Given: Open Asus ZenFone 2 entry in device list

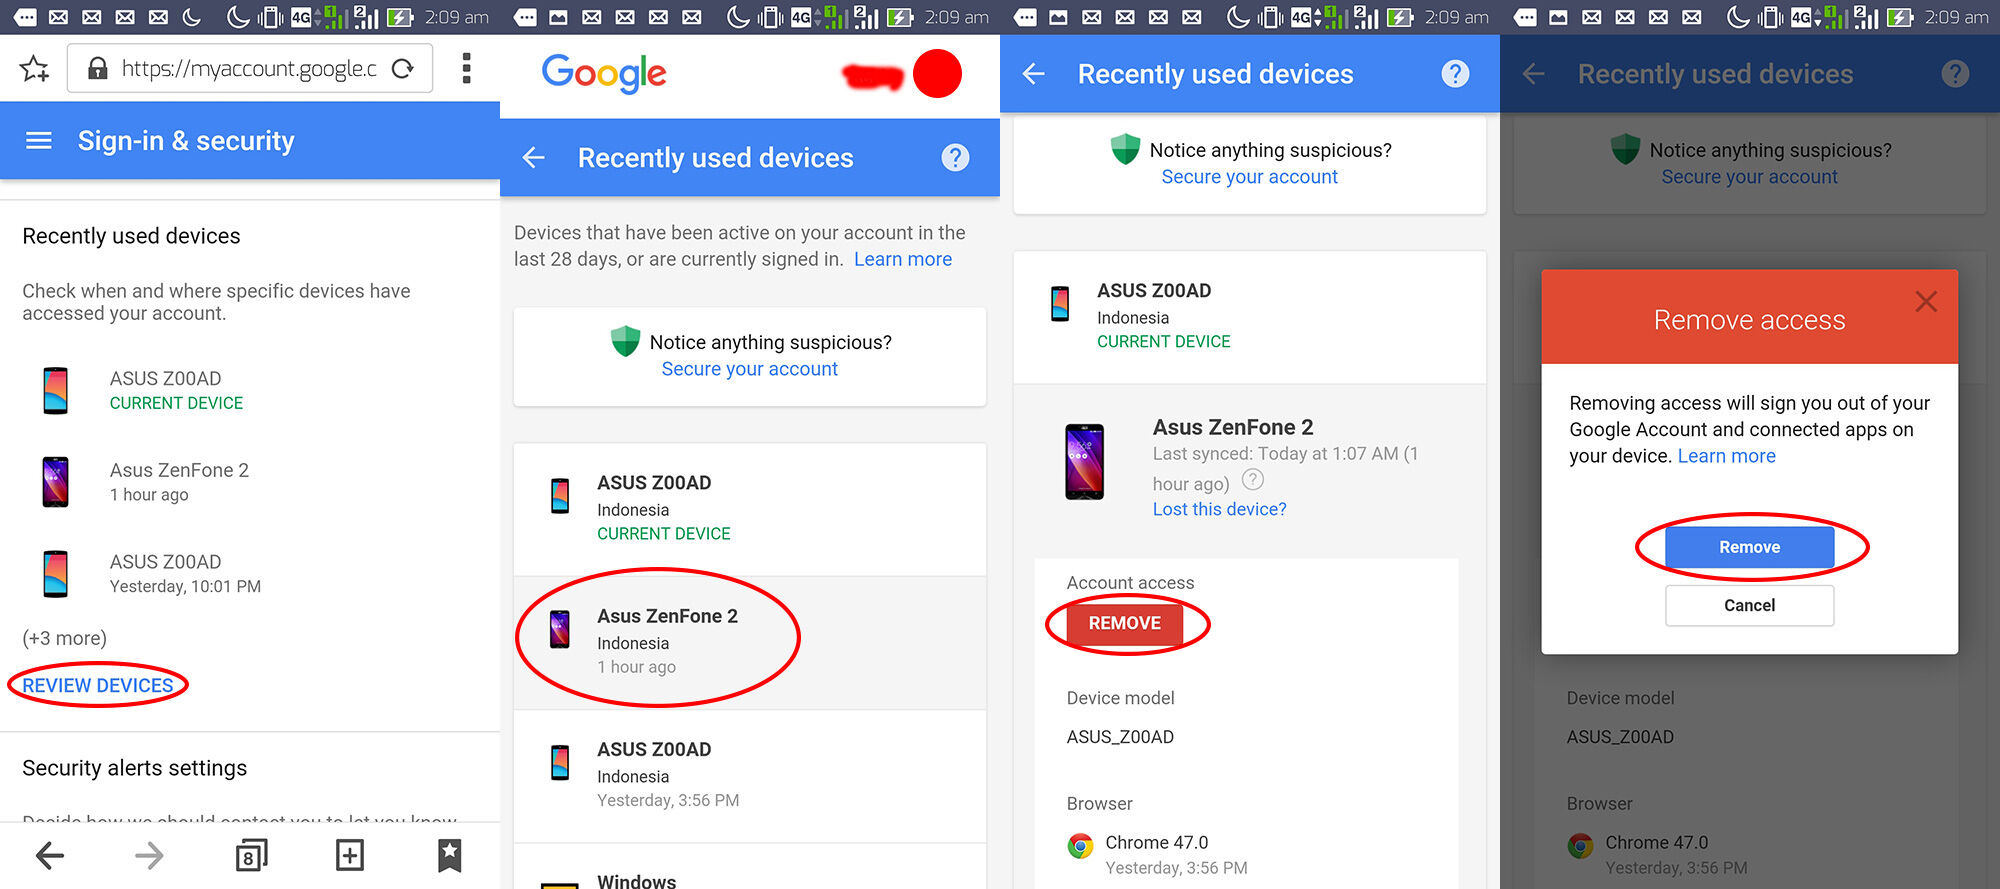Looking at the screenshot, I should [667, 640].
